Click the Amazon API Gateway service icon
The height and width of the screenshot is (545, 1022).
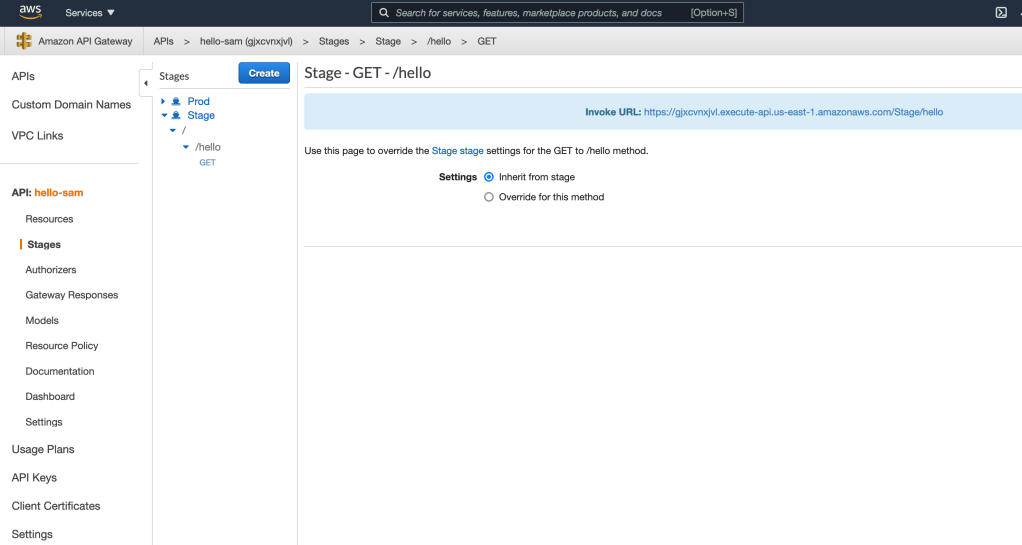tap(24, 42)
